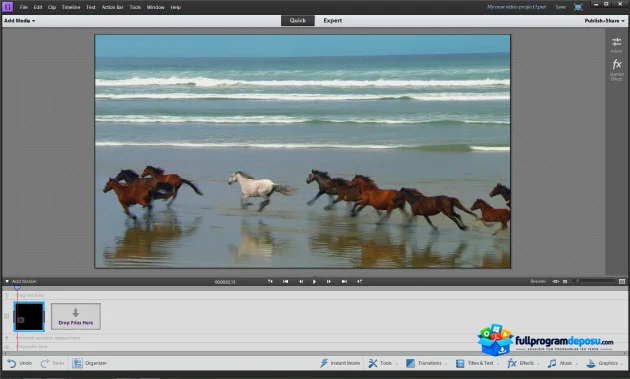Screen dimensions: 630x379
Task: Open the Transitions panel
Action: (426, 363)
